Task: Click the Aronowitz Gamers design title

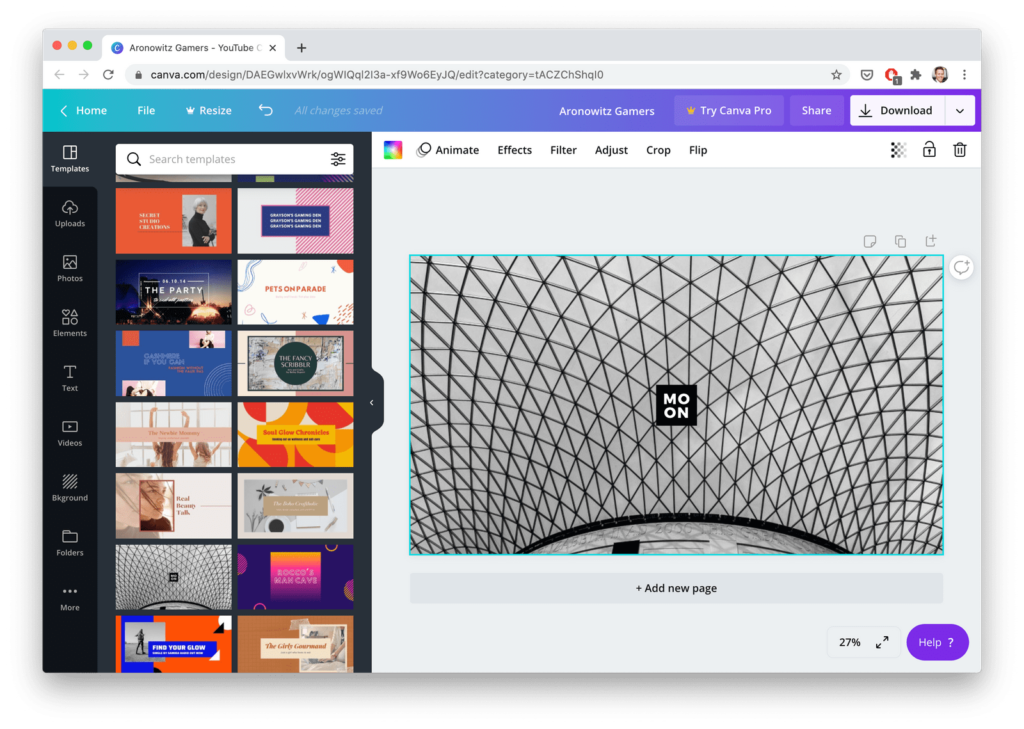Action: 607,110
